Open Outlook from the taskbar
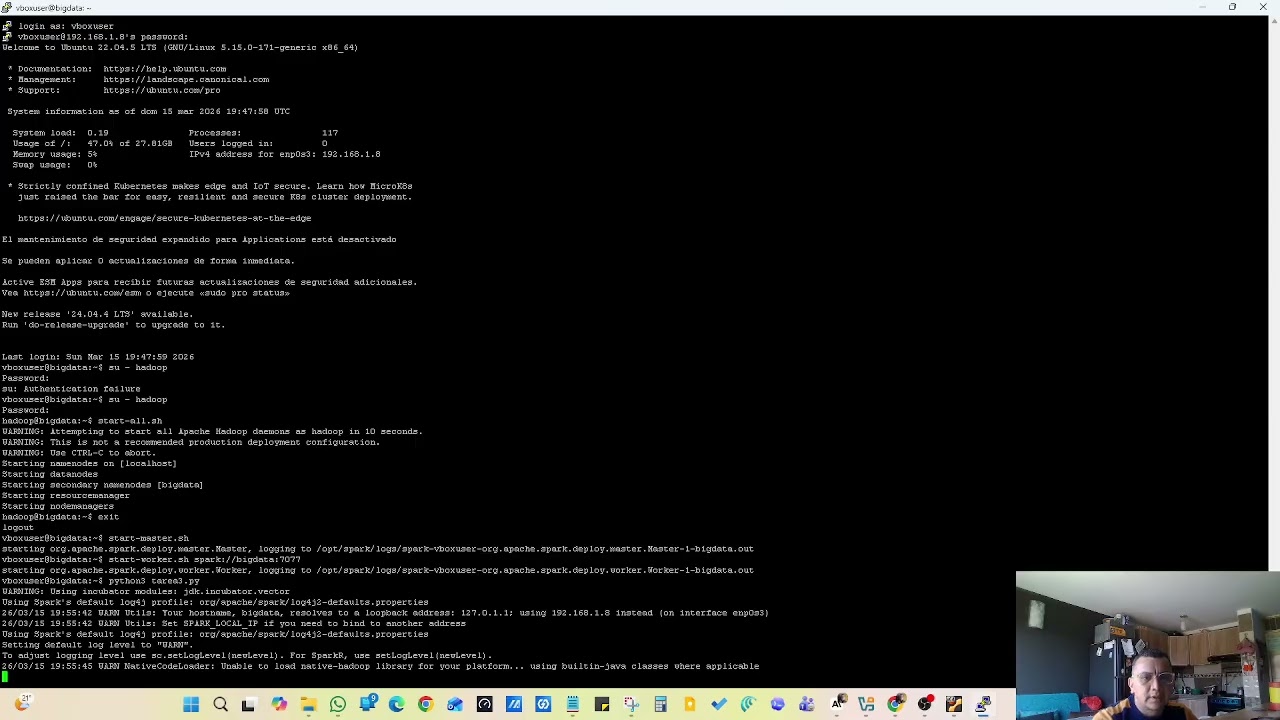Screen dimensions: 1280x720 pos(455,705)
